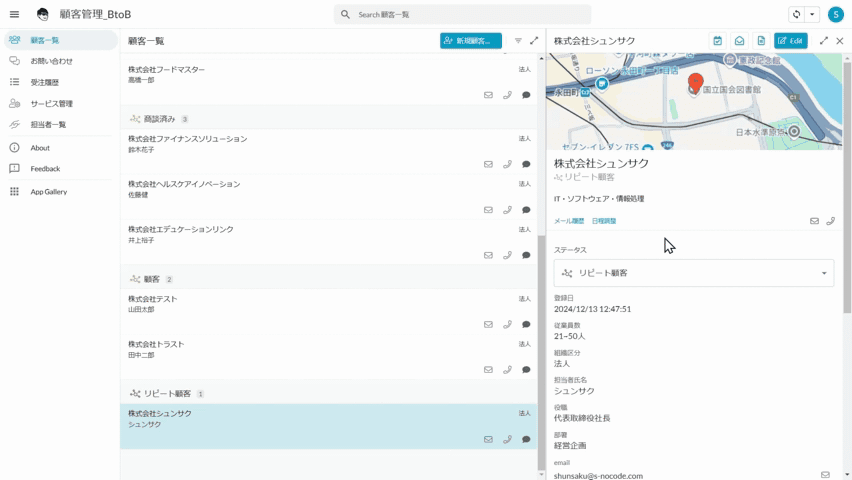This screenshot has width=852, height=480.
Task: Email 株式会社フードマスター from its row
Action: pos(488,95)
